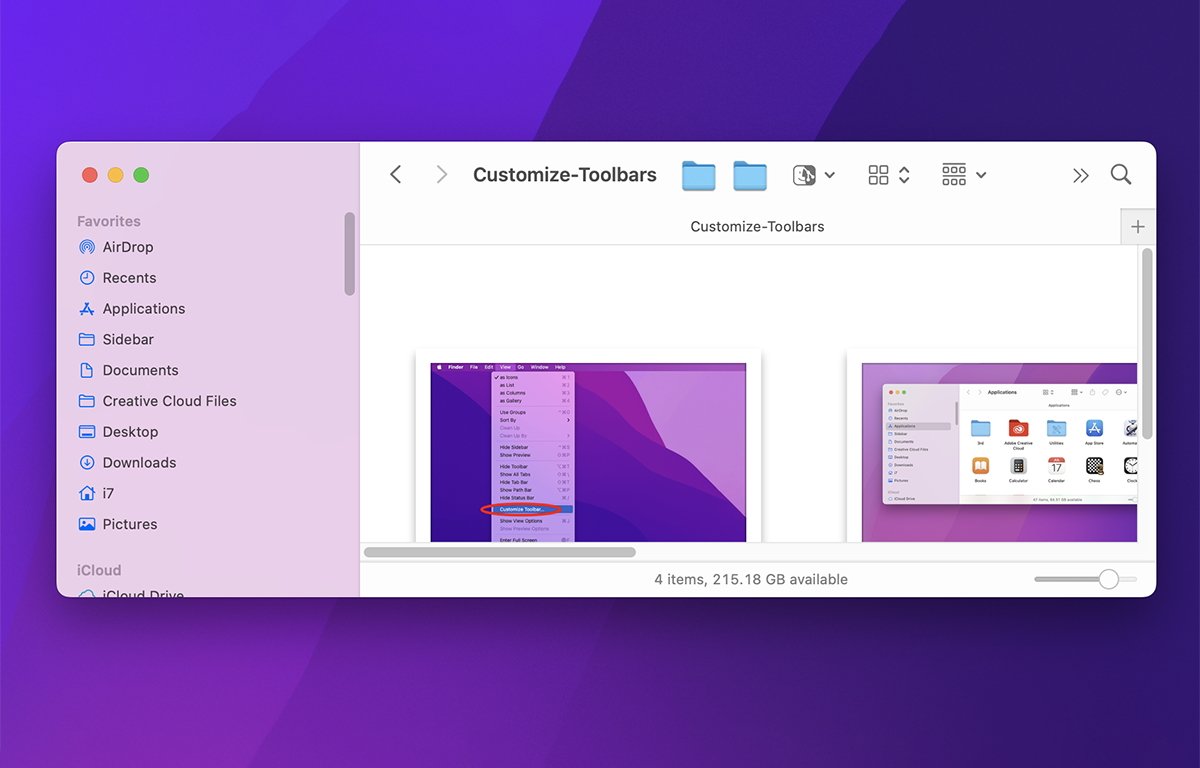Image resolution: width=1200 pixels, height=768 pixels.
Task: Select the Customize Toolbar menu screenshot thumbnail
Action: [588, 452]
